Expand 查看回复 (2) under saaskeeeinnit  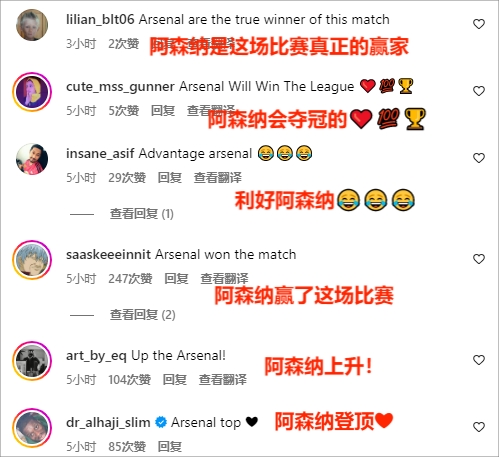143,315
